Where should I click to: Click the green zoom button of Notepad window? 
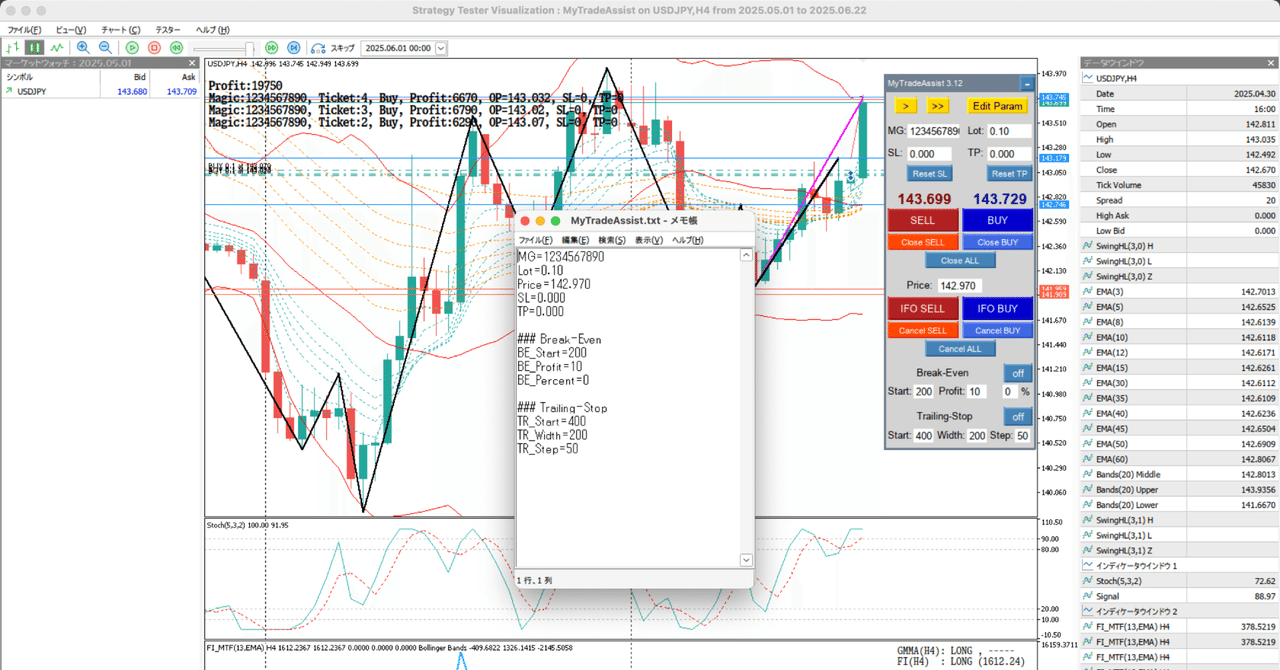556,220
